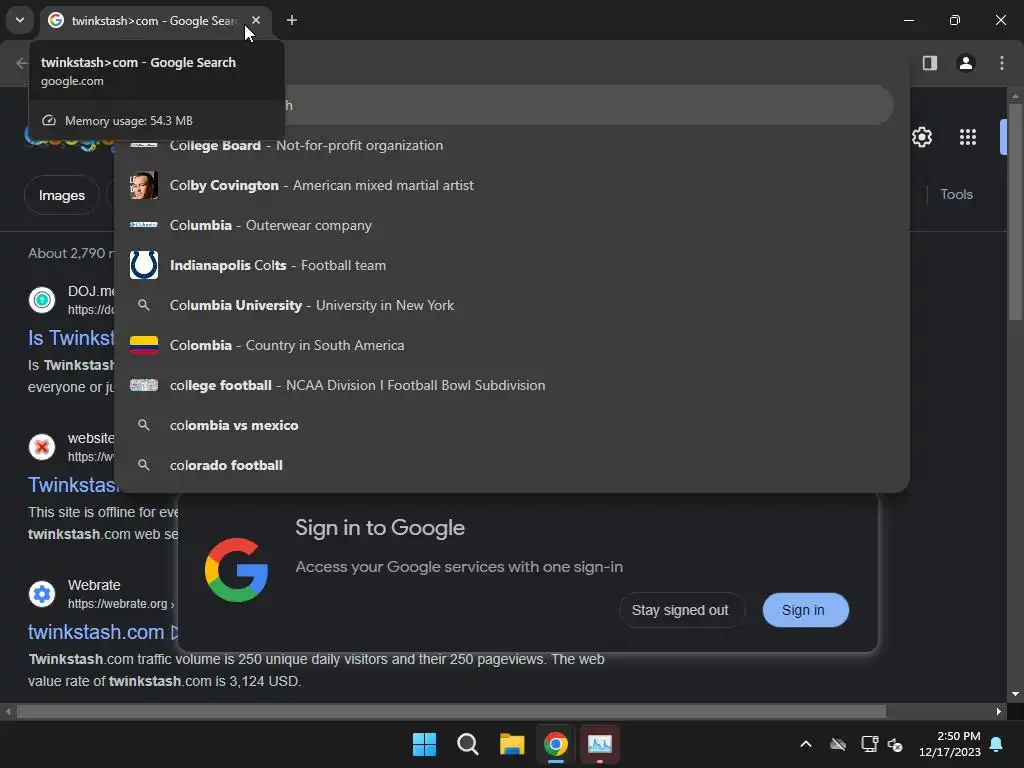This screenshot has height=768, width=1024.
Task: Open the Chrome three-dot menu
Action: coord(1002,63)
